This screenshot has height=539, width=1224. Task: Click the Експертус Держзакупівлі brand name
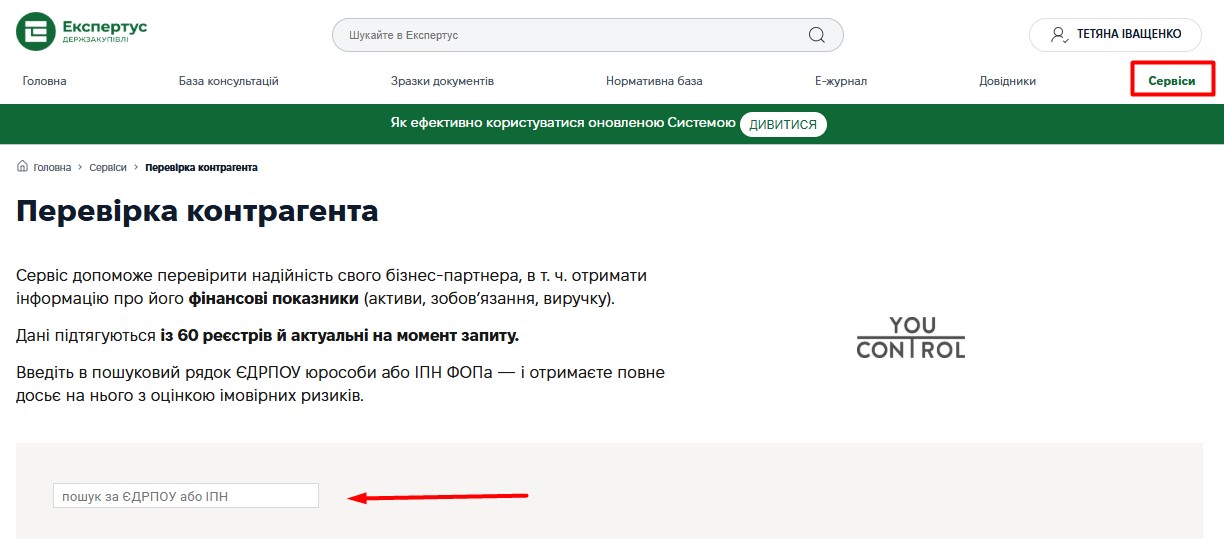(104, 31)
